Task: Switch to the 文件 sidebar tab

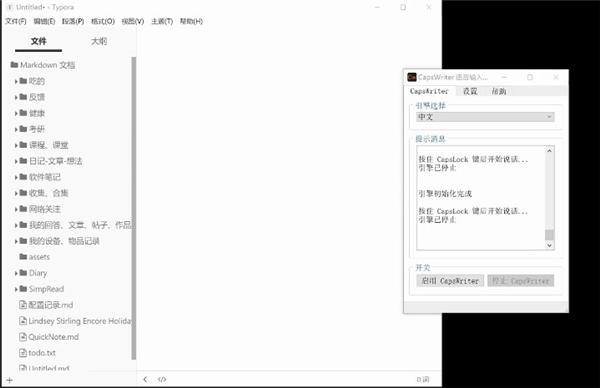Action: click(x=39, y=41)
